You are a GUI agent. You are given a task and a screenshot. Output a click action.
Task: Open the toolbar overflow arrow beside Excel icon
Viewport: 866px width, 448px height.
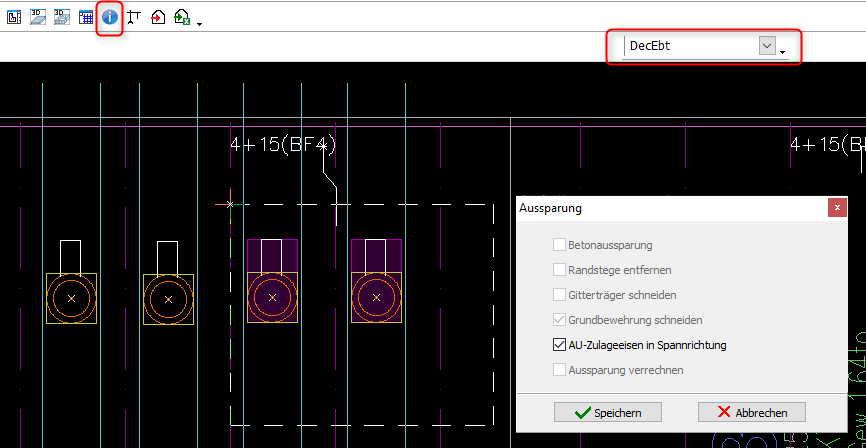199,24
